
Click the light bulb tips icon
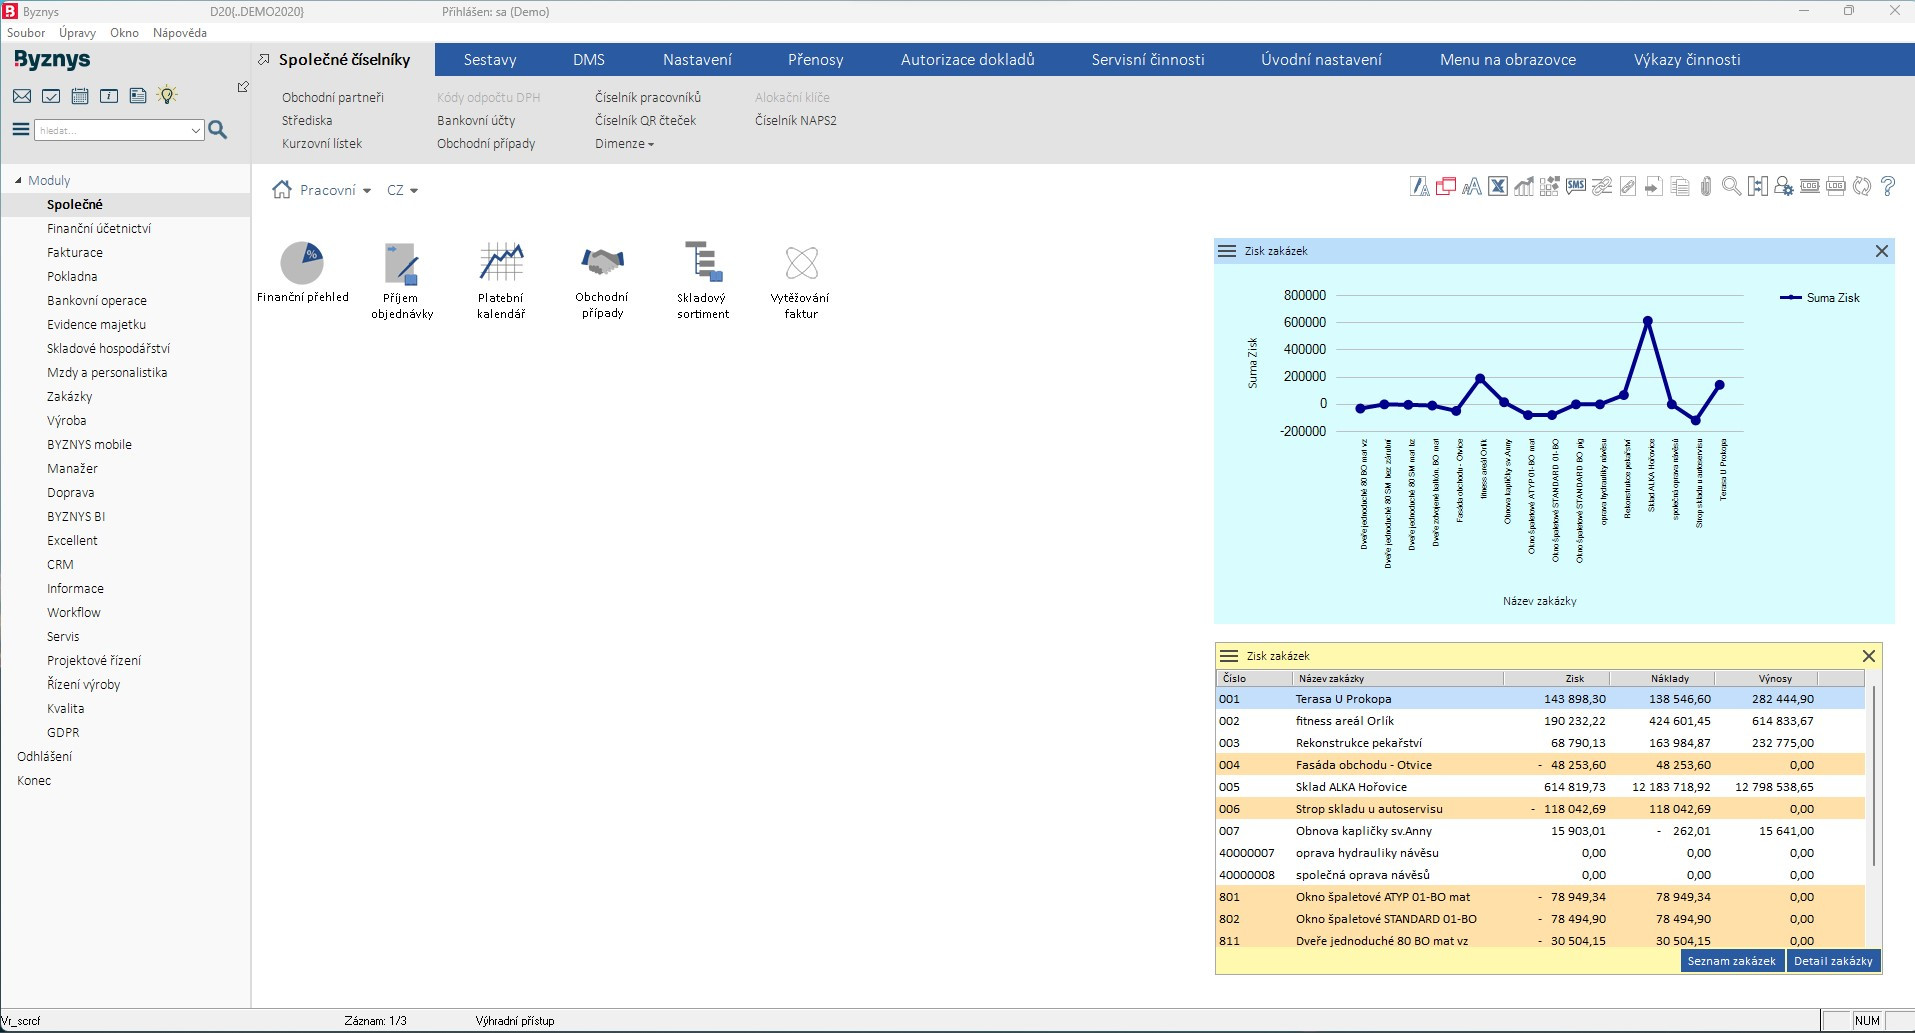[x=167, y=96]
